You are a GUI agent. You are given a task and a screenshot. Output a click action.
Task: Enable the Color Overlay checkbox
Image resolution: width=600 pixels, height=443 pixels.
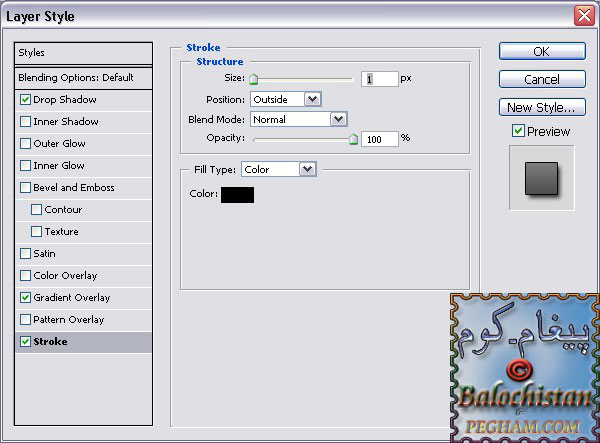click(25, 275)
